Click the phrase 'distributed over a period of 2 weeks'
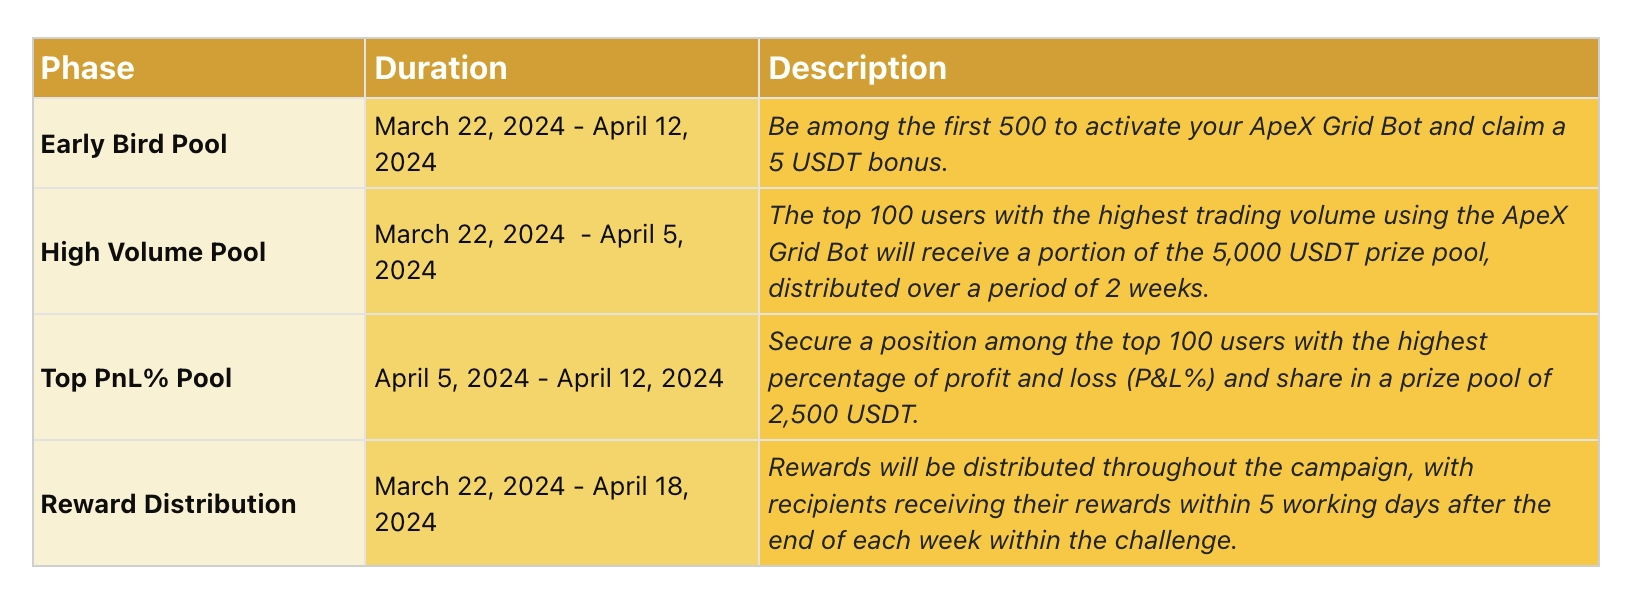 pos(986,288)
